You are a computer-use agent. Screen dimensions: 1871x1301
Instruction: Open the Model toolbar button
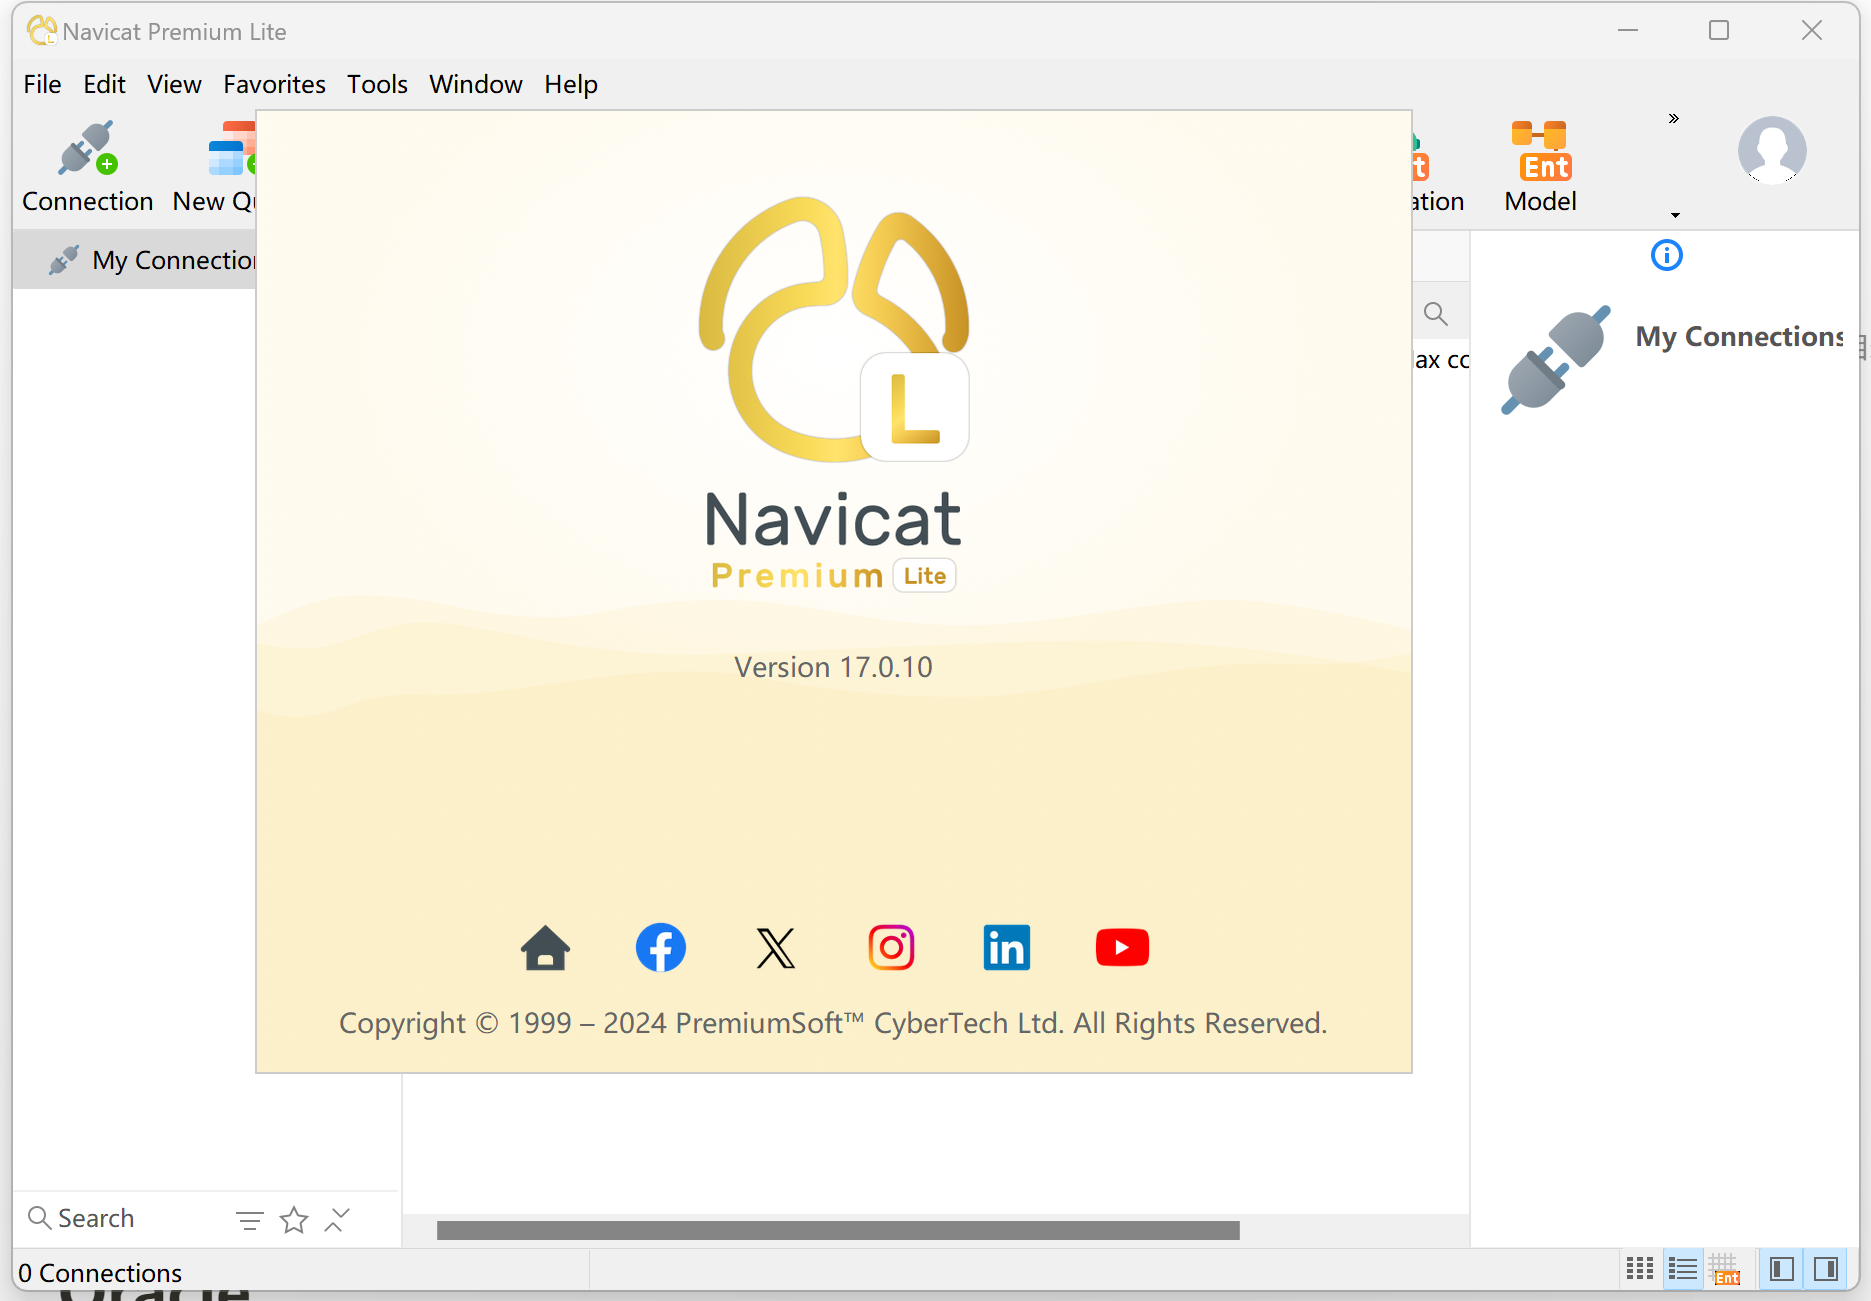pyautogui.click(x=1540, y=167)
